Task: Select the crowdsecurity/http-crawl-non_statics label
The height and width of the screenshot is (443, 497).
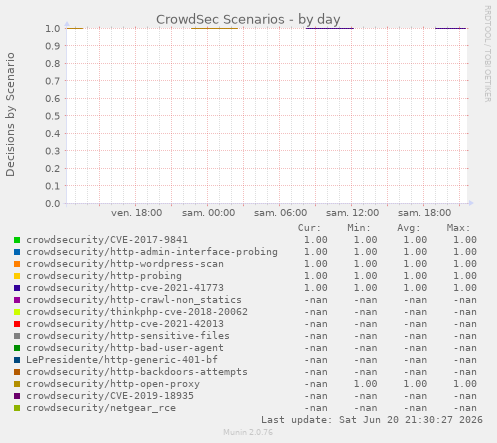Action: (x=134, y=300)
